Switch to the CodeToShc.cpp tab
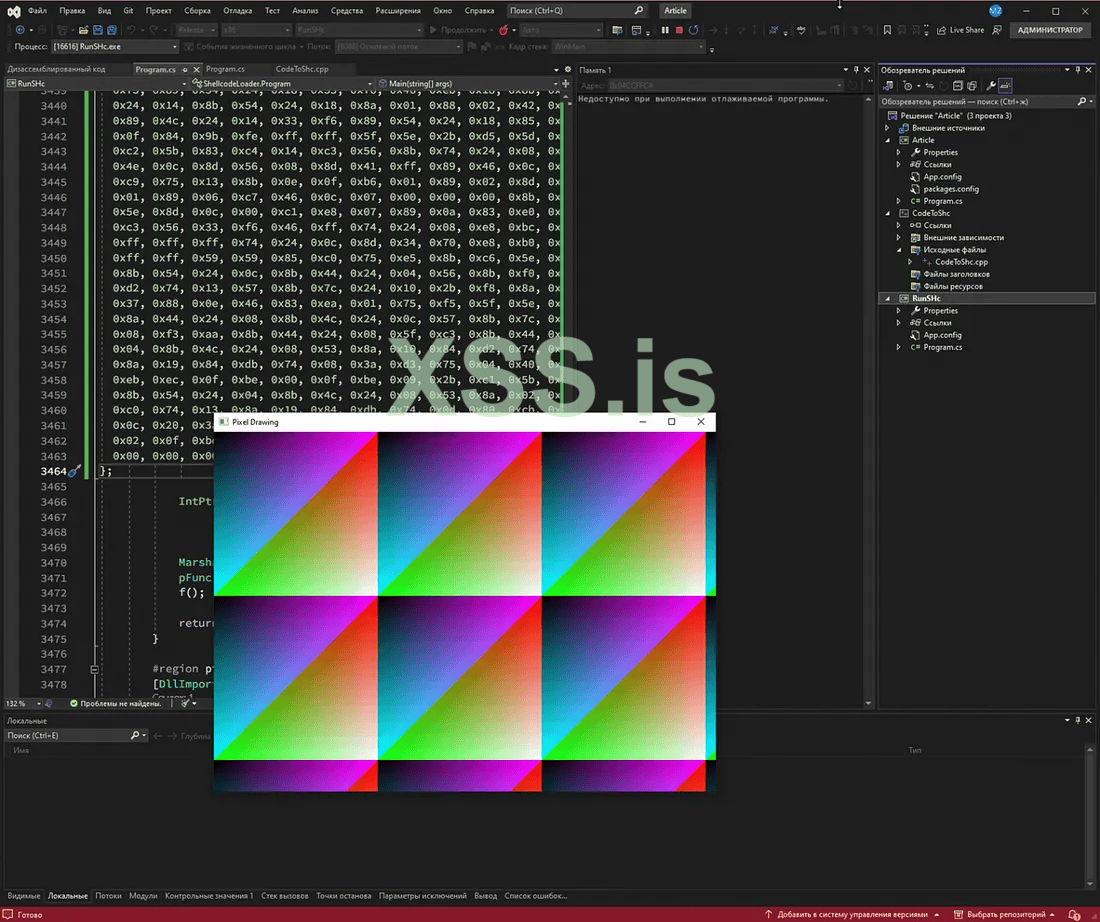The height and width of the screenshot is (922, 1100). pos(301,69)
